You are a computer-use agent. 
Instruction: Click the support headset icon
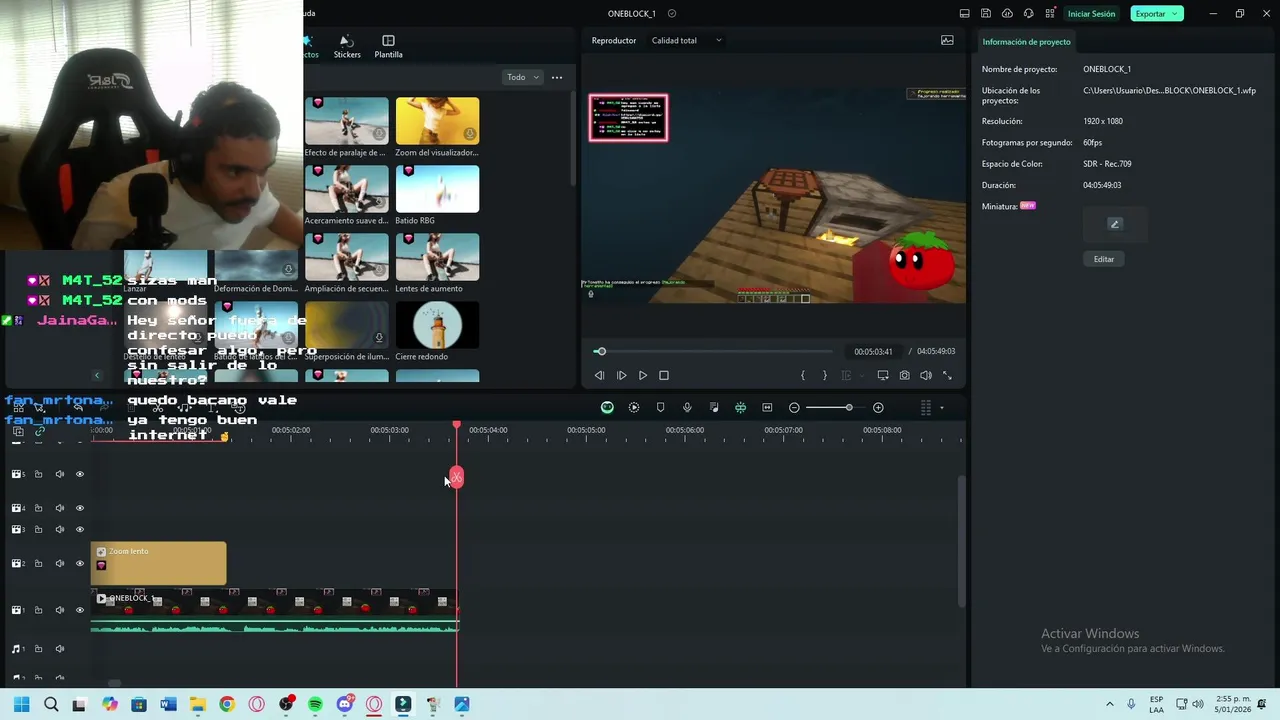click(x=1028, y=13)
